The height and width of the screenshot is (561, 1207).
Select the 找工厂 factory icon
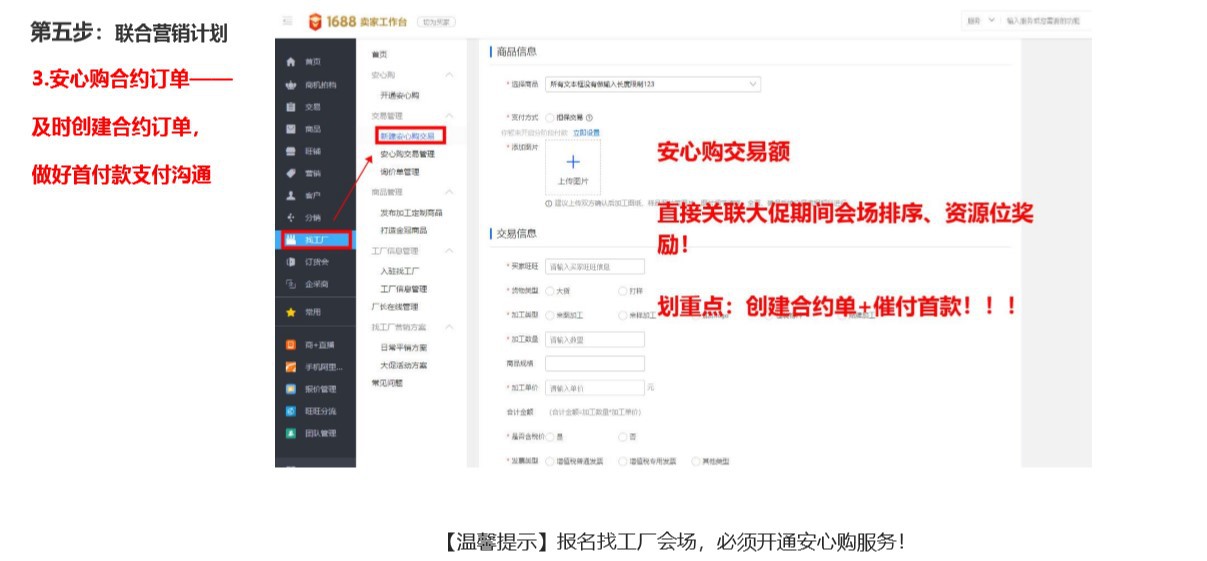[291, 240]
